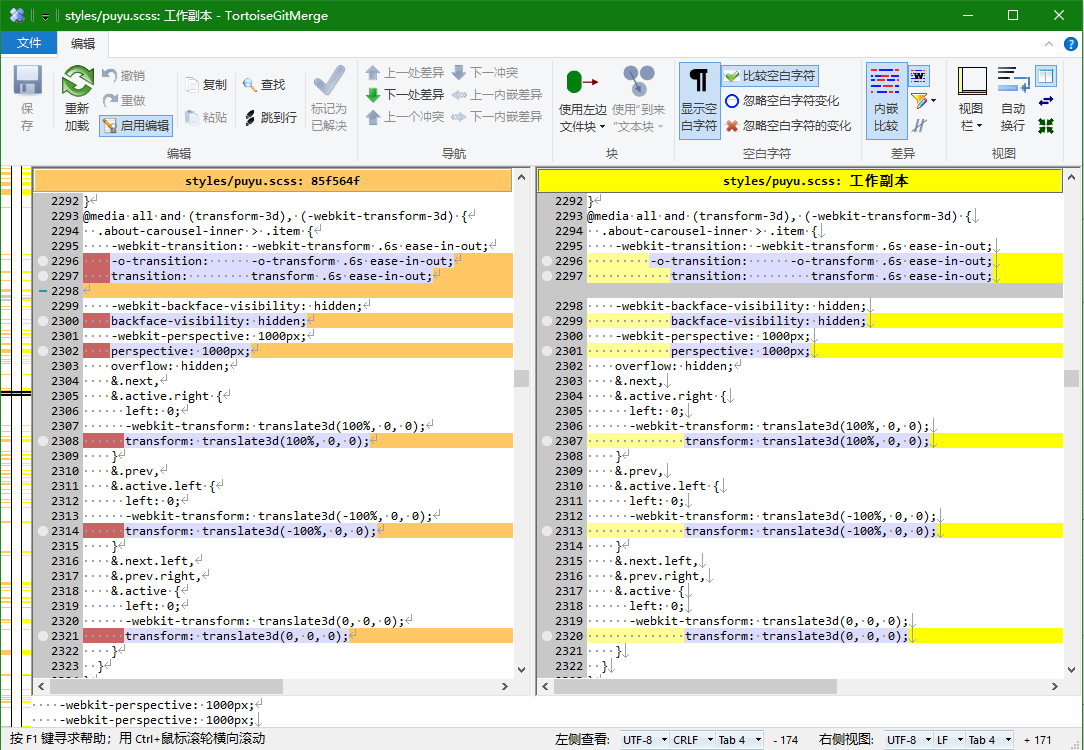Screen dimensions: 1084x750
Task: Click the 撤销 undo button
Action: (x=123, y=75)
